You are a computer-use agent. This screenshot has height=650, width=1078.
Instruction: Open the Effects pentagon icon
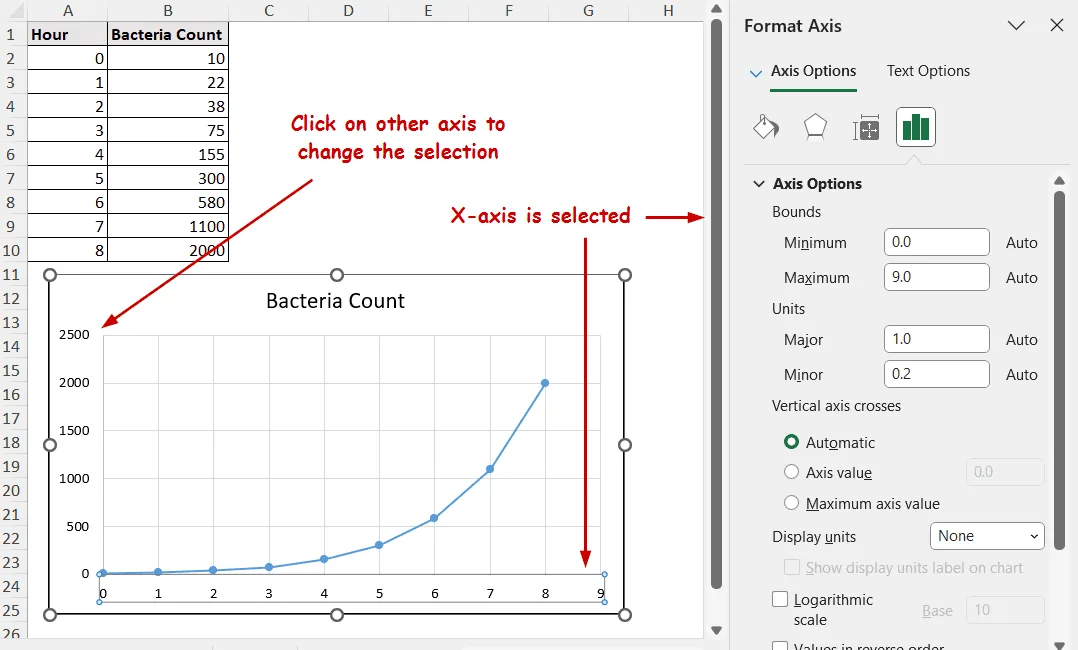pos(815,127)
